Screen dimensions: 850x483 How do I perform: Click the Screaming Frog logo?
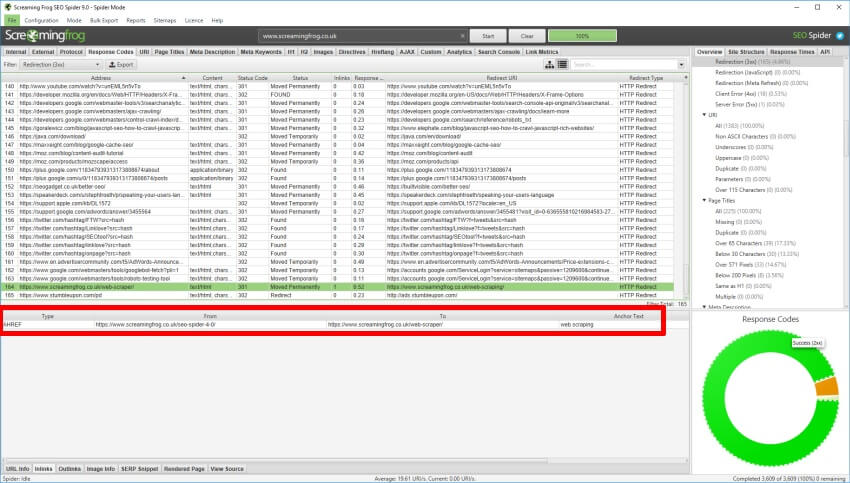pyautogui.click(x=46, y=35)
